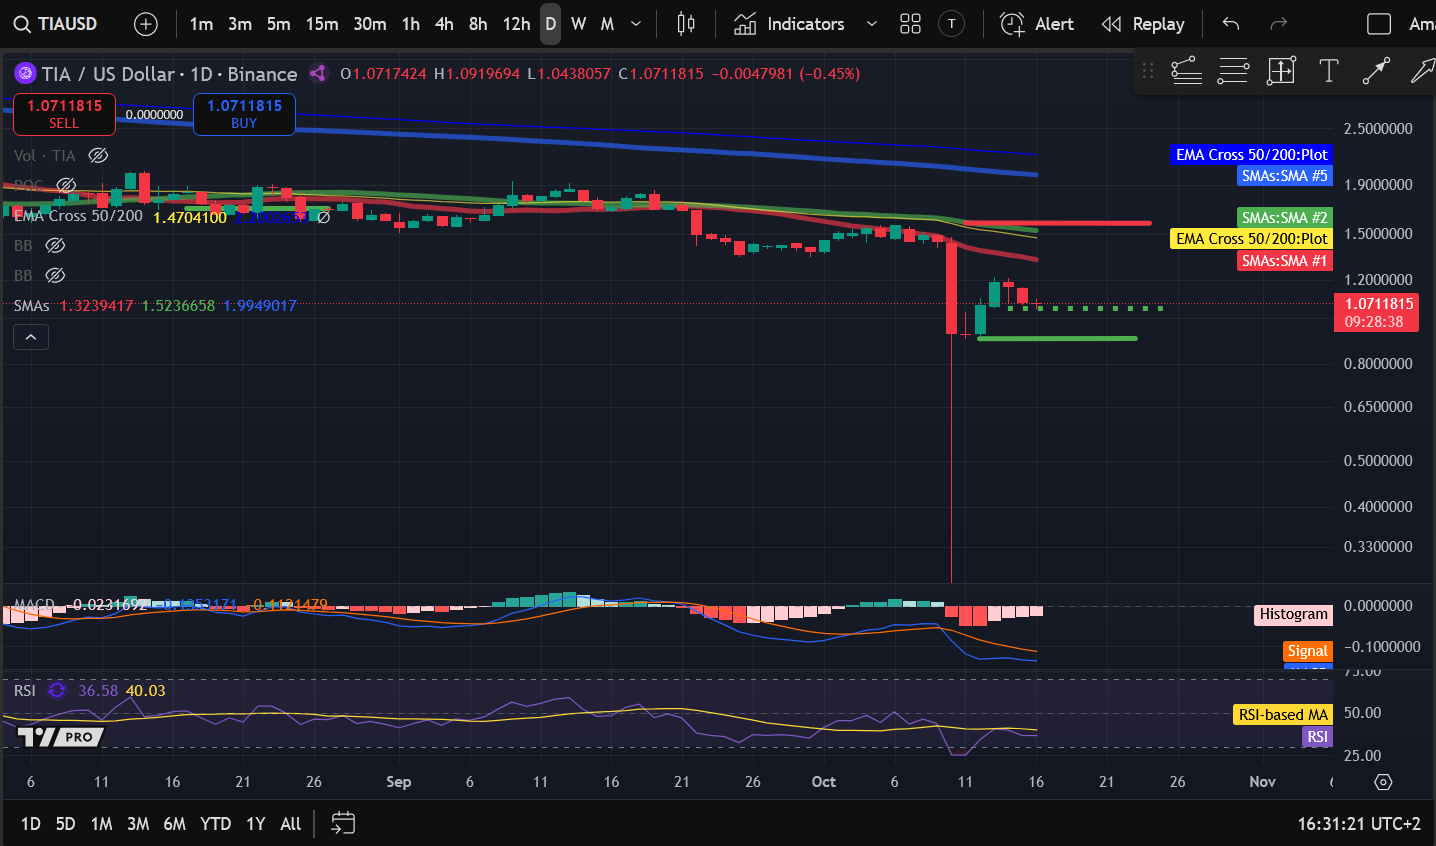
Task: Open the Indicators favorites dropdown chevron
Action: [x=871, y=24]
